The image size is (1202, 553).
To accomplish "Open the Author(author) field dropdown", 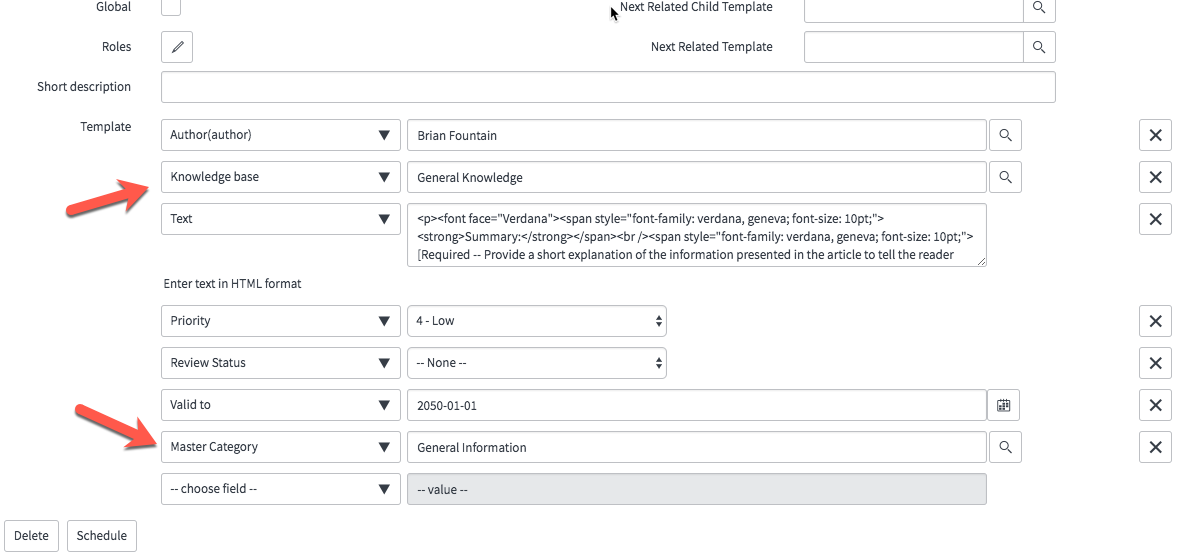I will click(x=281, y=135).
